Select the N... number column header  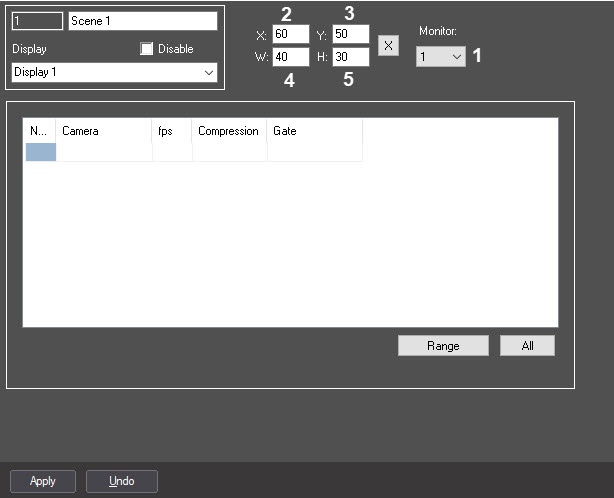(x=39, y=131)
